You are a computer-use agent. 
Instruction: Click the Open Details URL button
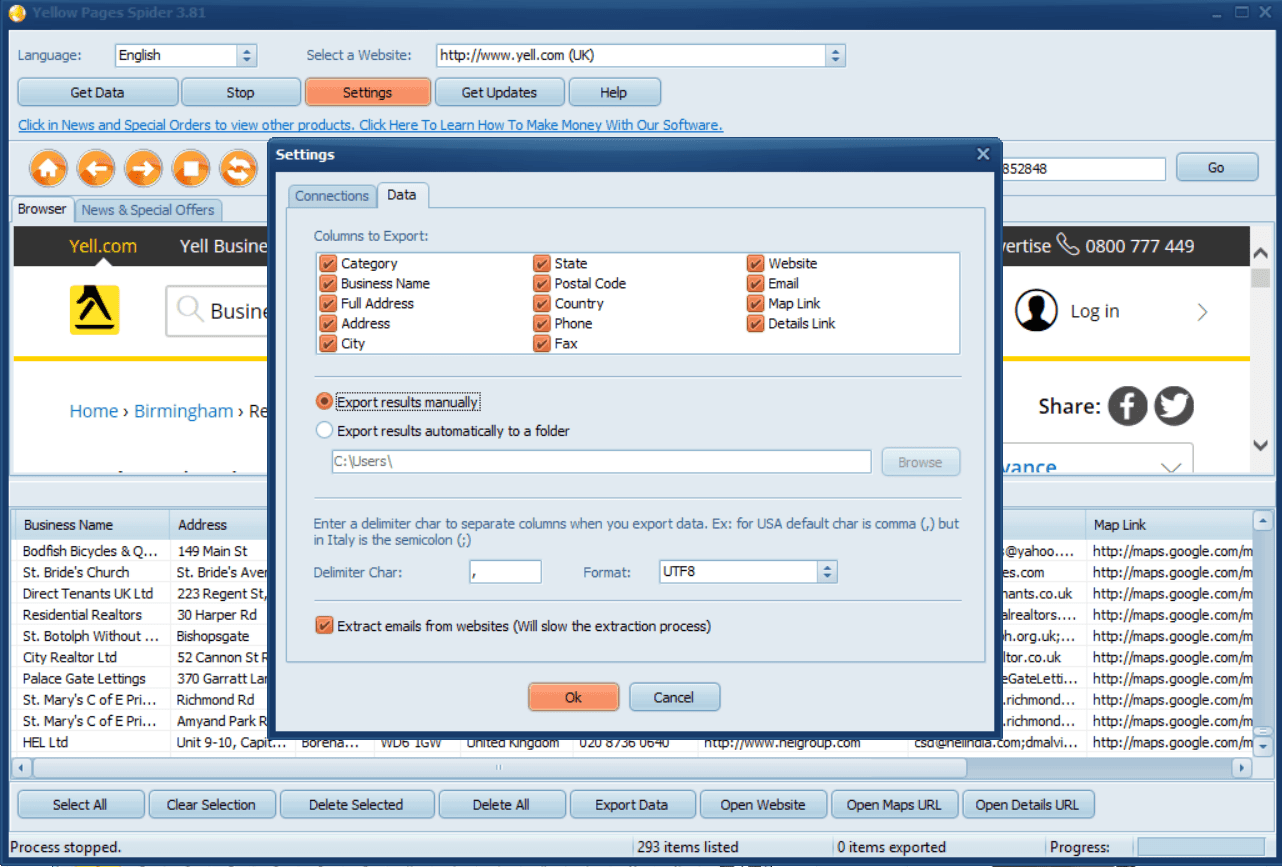[x=1027, y=804]
